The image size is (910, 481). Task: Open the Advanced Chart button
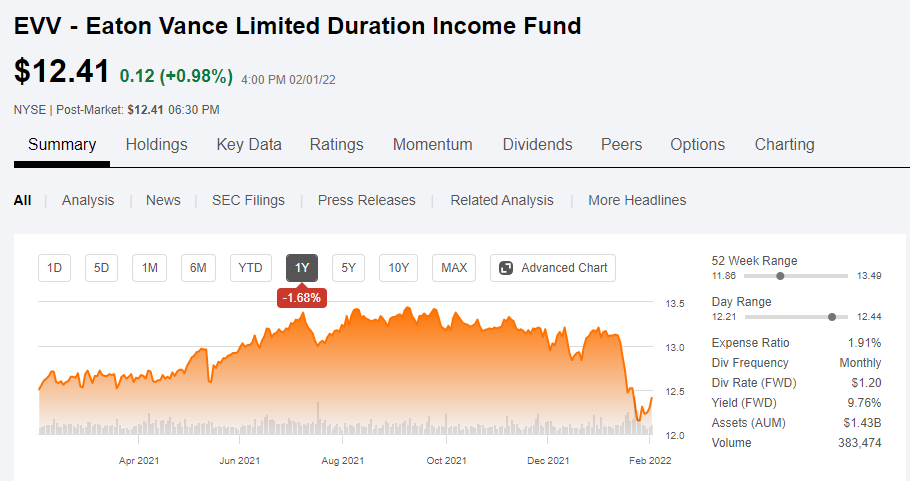(553, 268)
